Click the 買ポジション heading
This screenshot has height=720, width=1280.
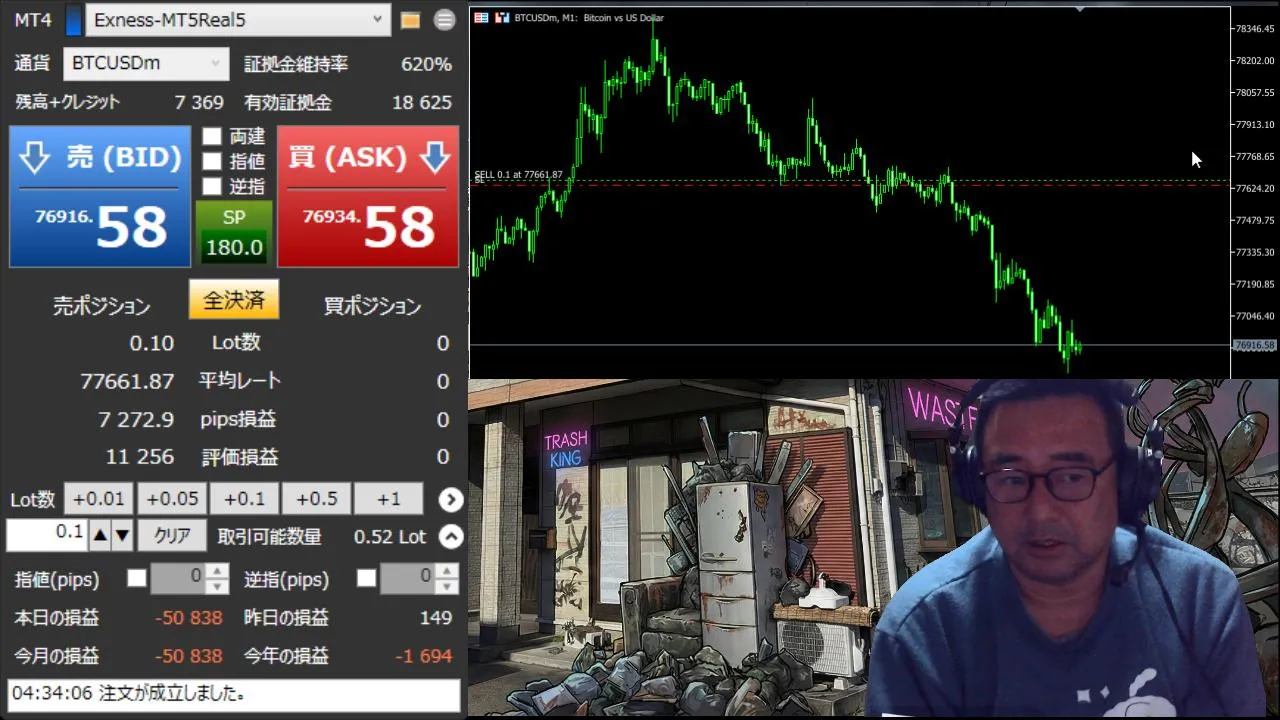click(x=372, y=307)
